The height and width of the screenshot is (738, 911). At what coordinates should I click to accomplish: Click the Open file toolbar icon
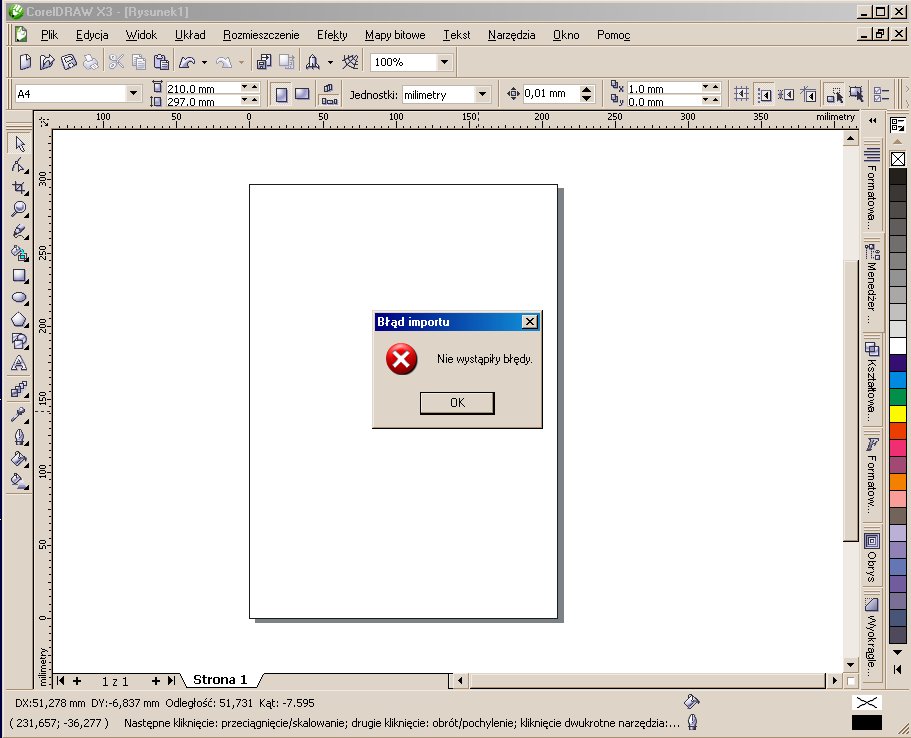(x=47, y=62)
